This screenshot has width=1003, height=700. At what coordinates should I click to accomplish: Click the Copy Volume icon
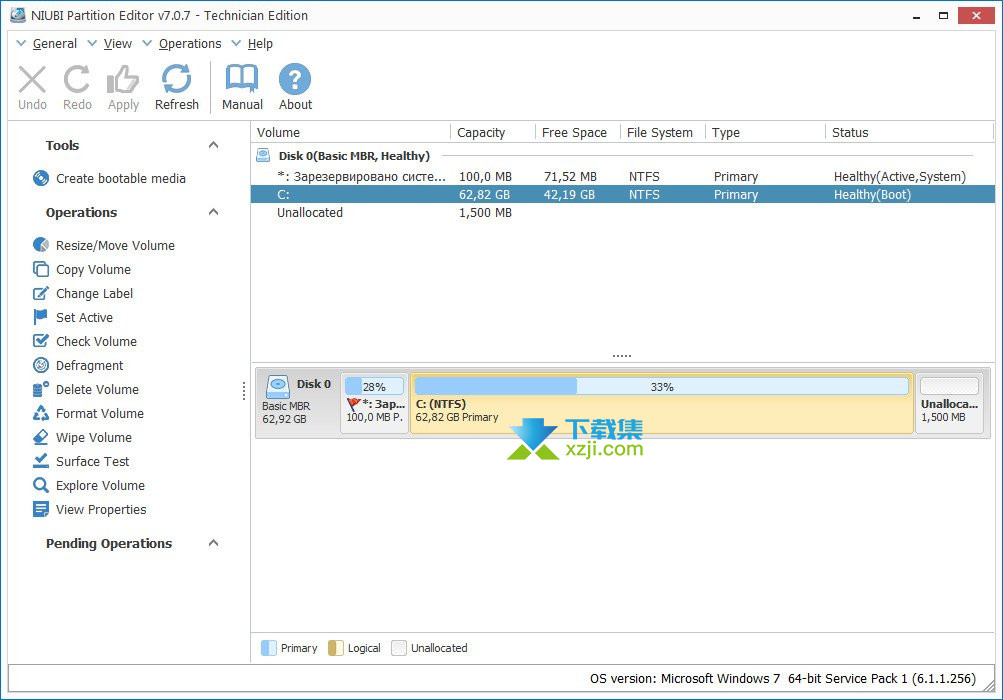click(x=41, y=269)
